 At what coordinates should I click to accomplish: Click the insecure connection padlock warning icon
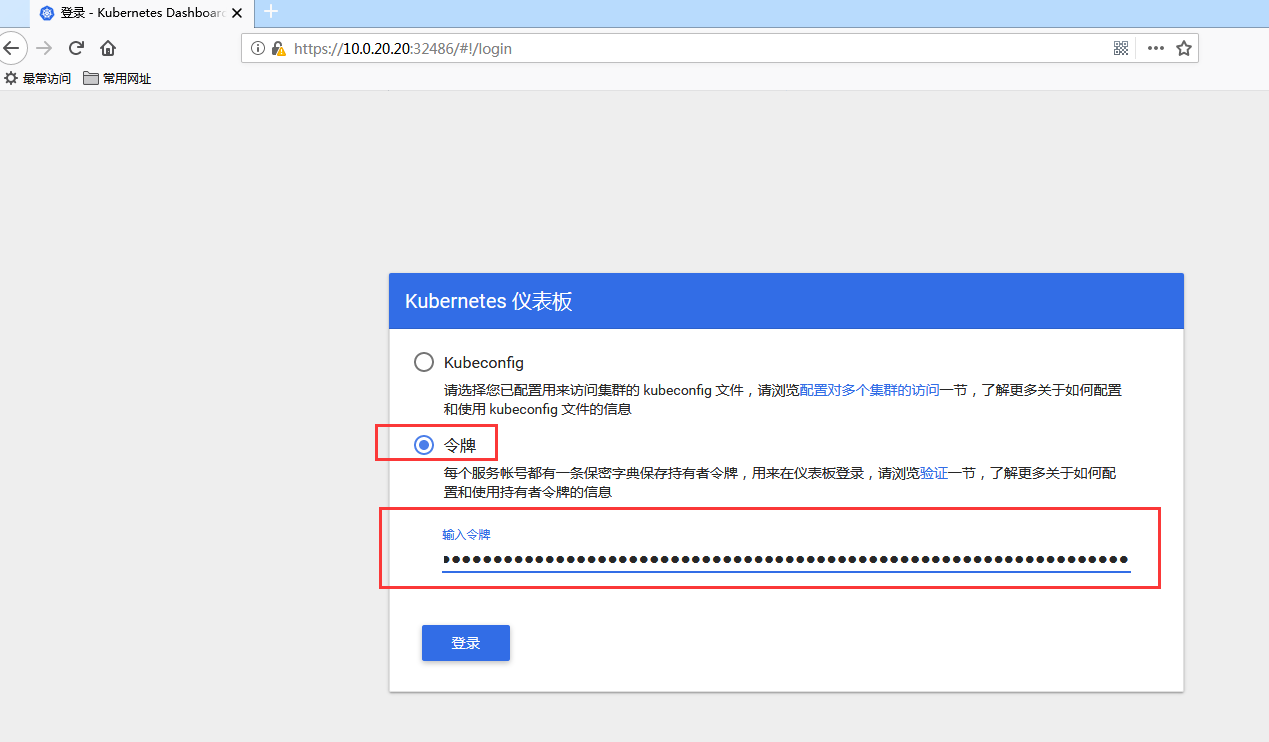(278, 48)
